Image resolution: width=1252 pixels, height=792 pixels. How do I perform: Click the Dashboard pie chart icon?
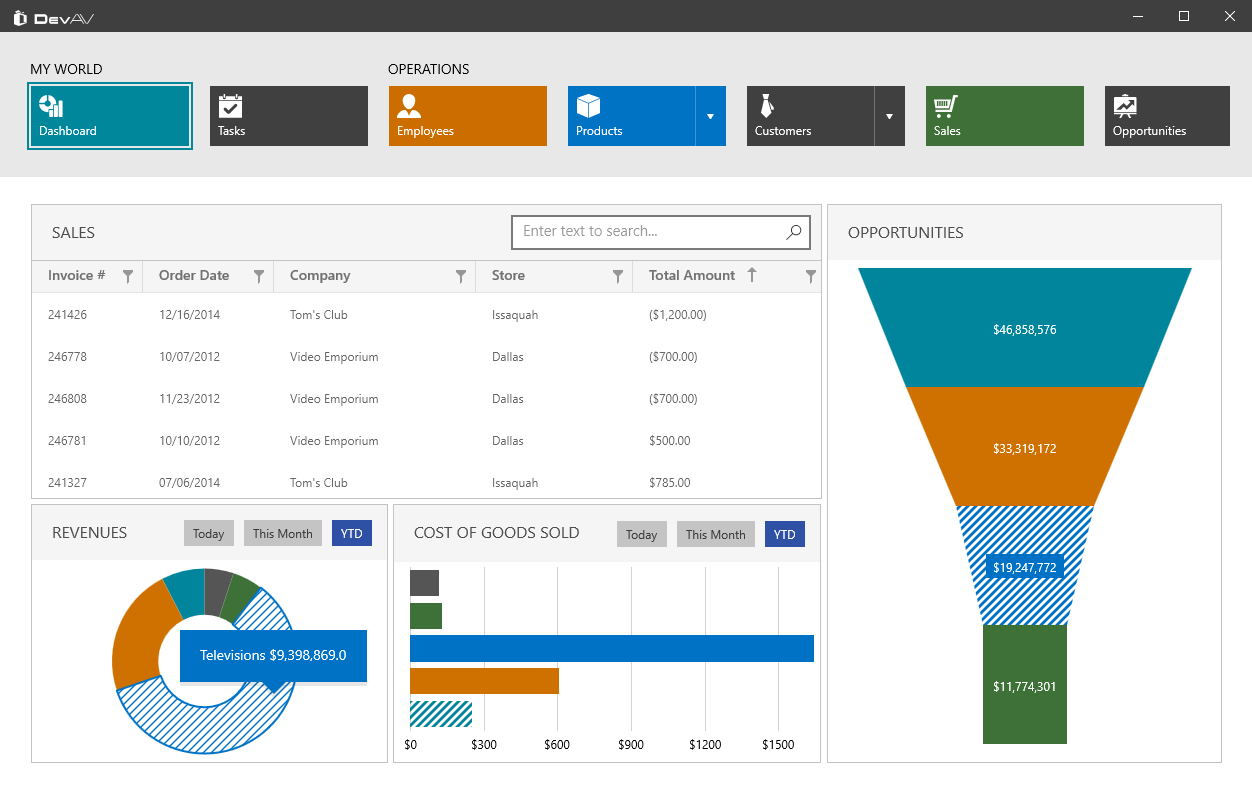(x=51, y=106)
